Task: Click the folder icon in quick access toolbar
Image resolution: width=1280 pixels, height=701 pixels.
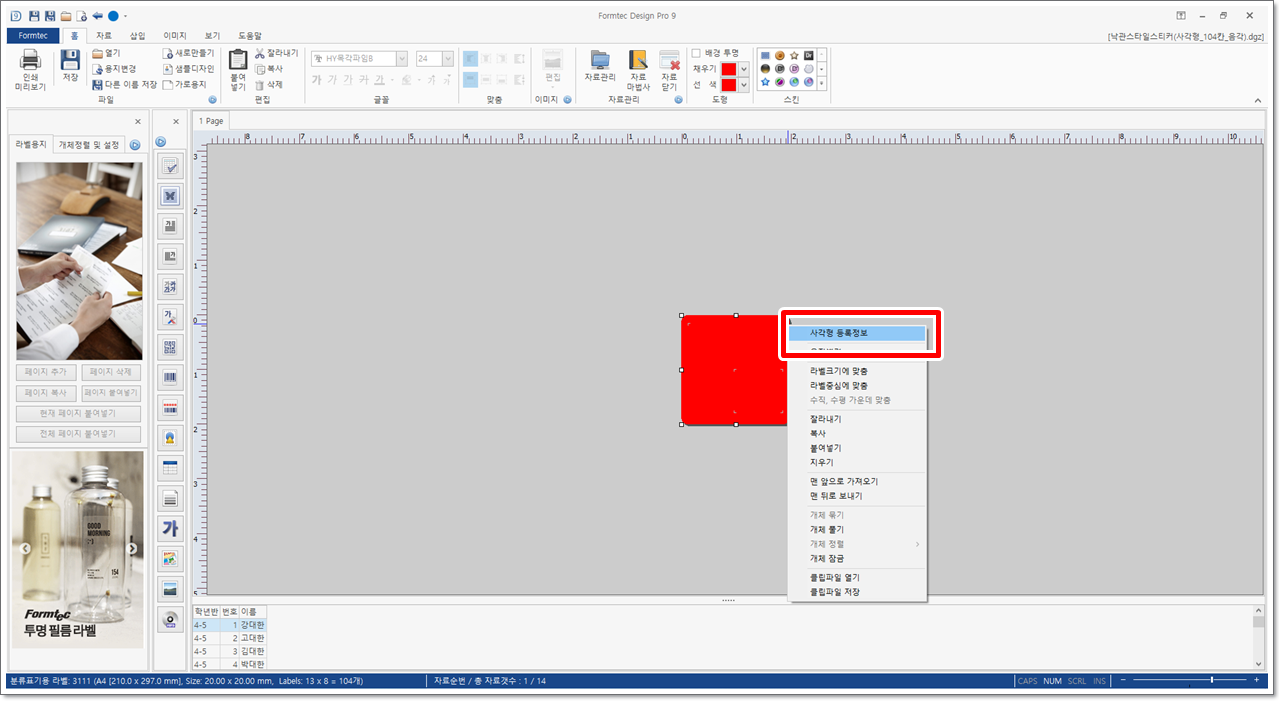Action: tap(65, 16)
